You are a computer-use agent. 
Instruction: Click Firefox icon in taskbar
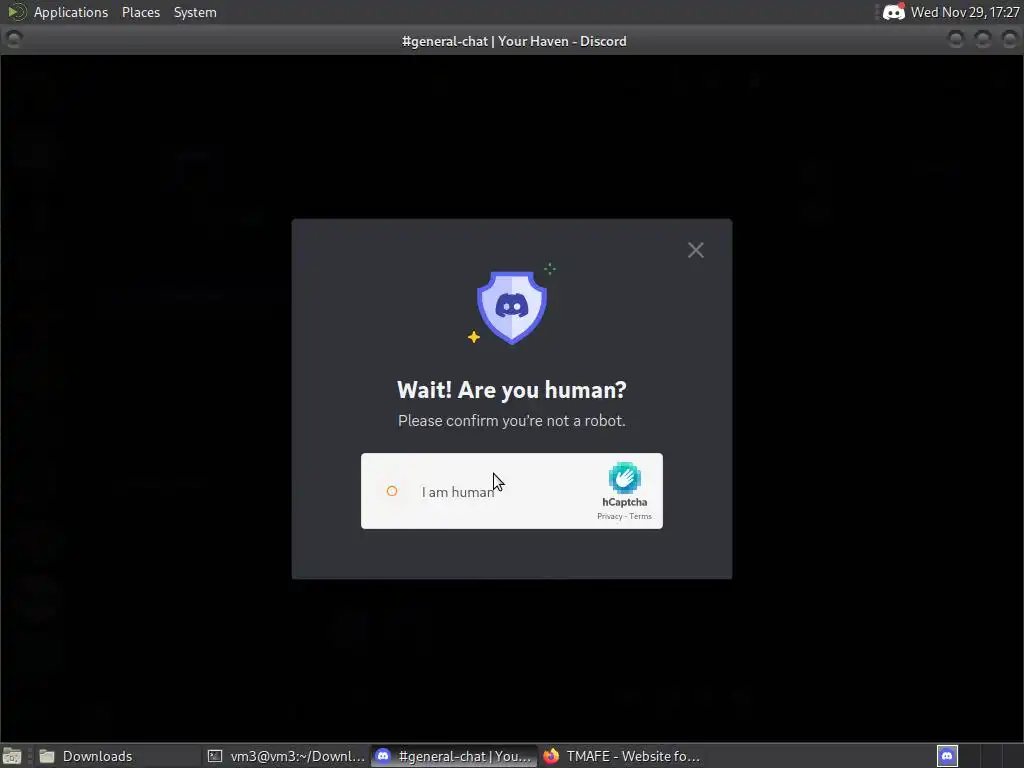point(551,756)
